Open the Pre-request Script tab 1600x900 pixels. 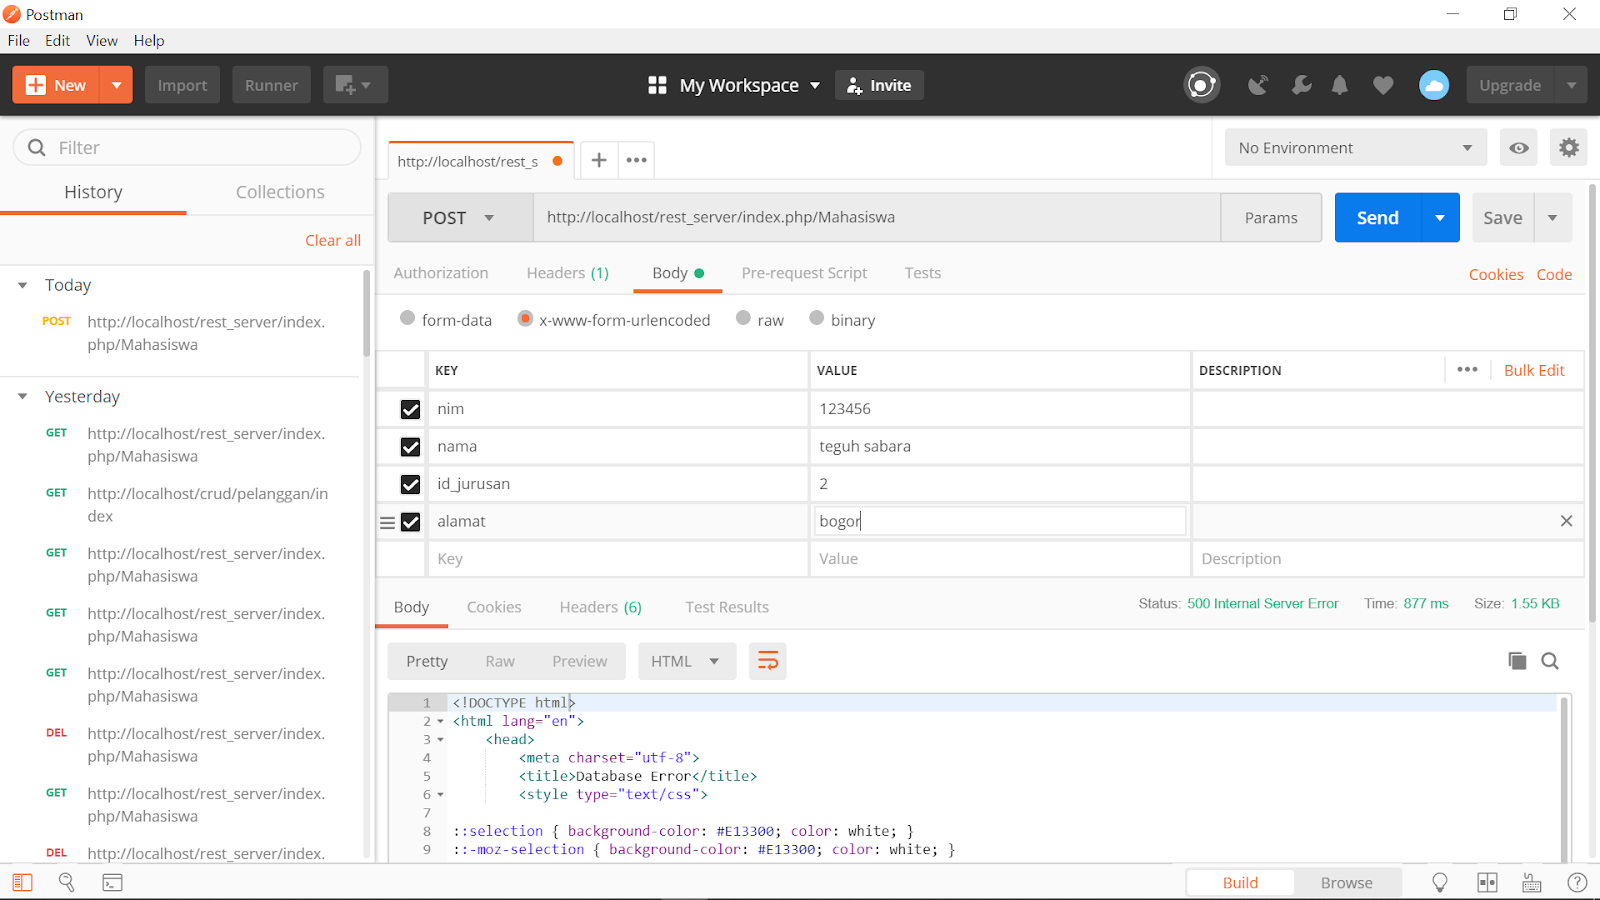coord(804,273)
